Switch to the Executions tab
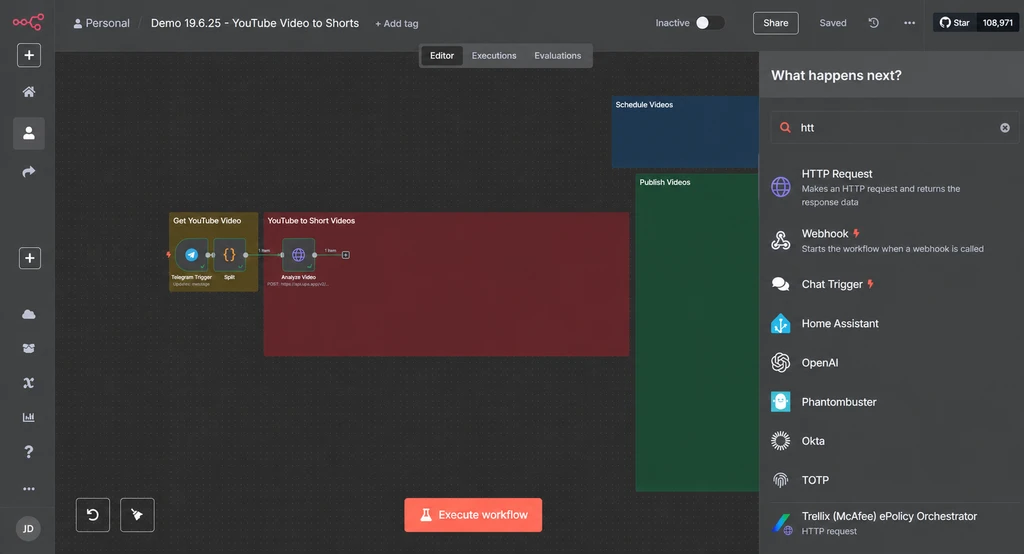This screenshot has width=1024, height=554. point(494,56)
